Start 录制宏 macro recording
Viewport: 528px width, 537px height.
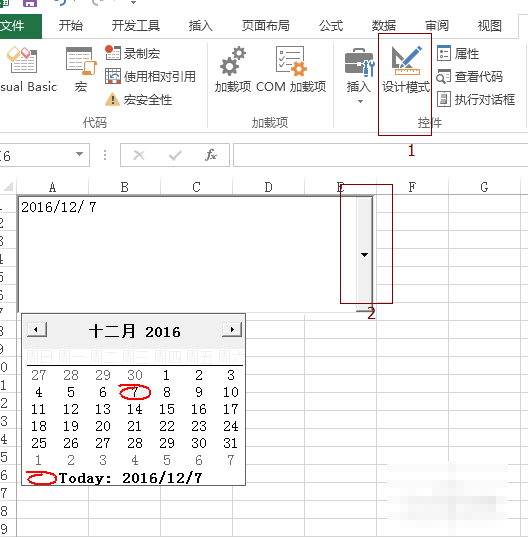133,53
